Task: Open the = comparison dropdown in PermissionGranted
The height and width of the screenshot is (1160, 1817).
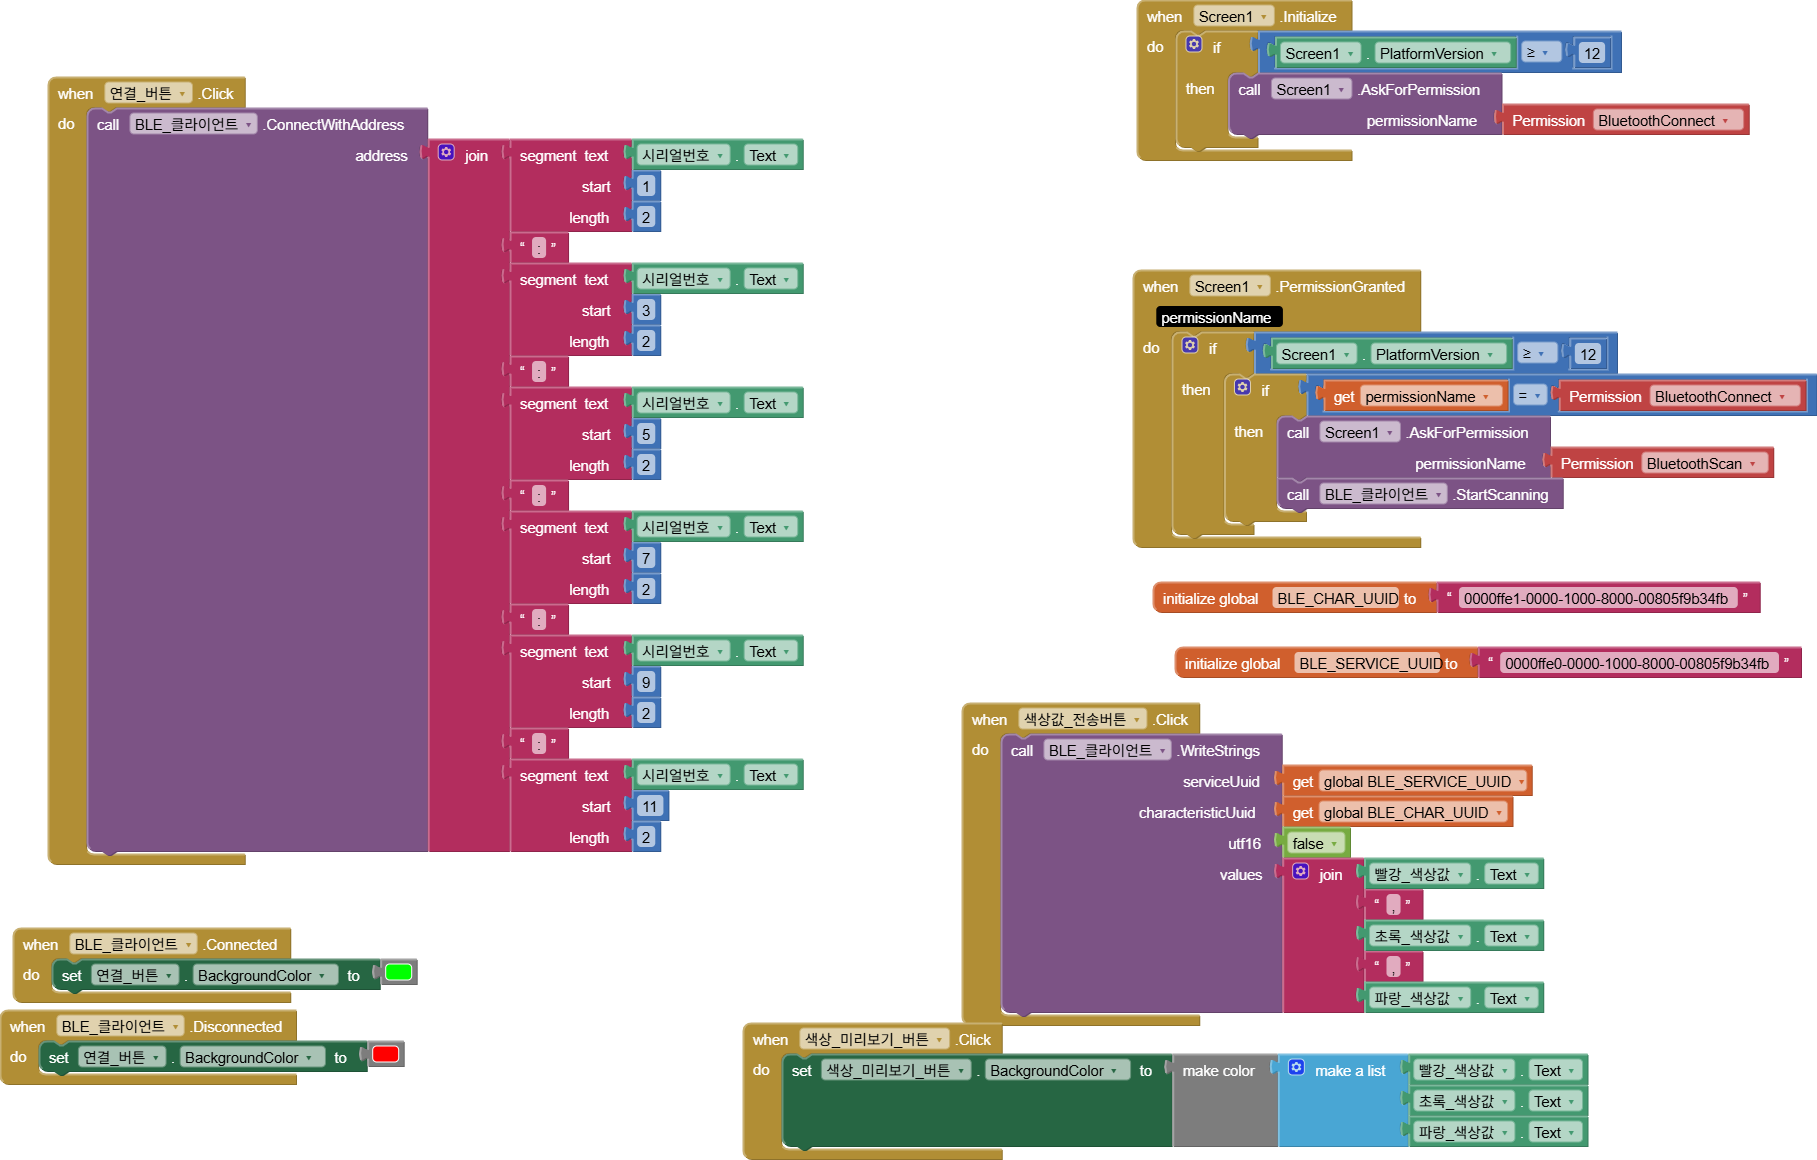Action: click(1530, 396)
